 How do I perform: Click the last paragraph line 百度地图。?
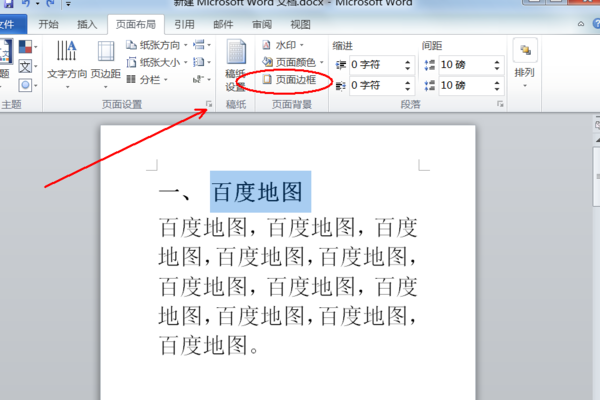coord(209,345)
